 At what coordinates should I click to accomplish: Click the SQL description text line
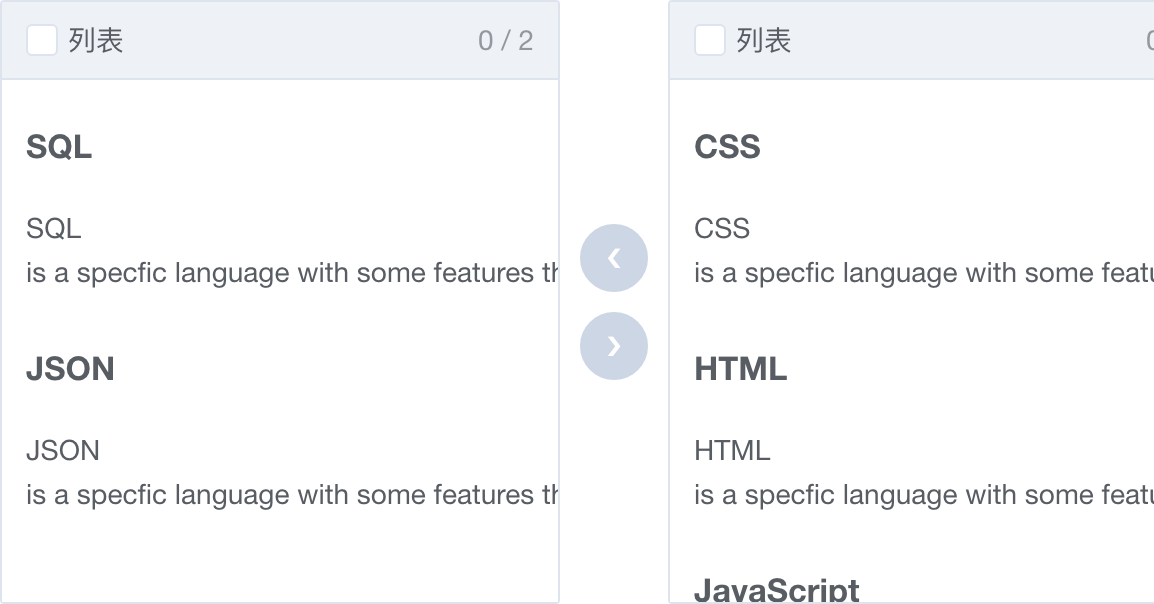(292, 273)
